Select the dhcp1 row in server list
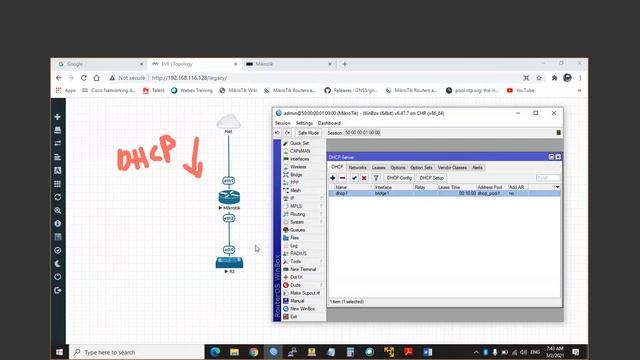The height and width of the screenshot is (360, 640). (x=444, y=193)
